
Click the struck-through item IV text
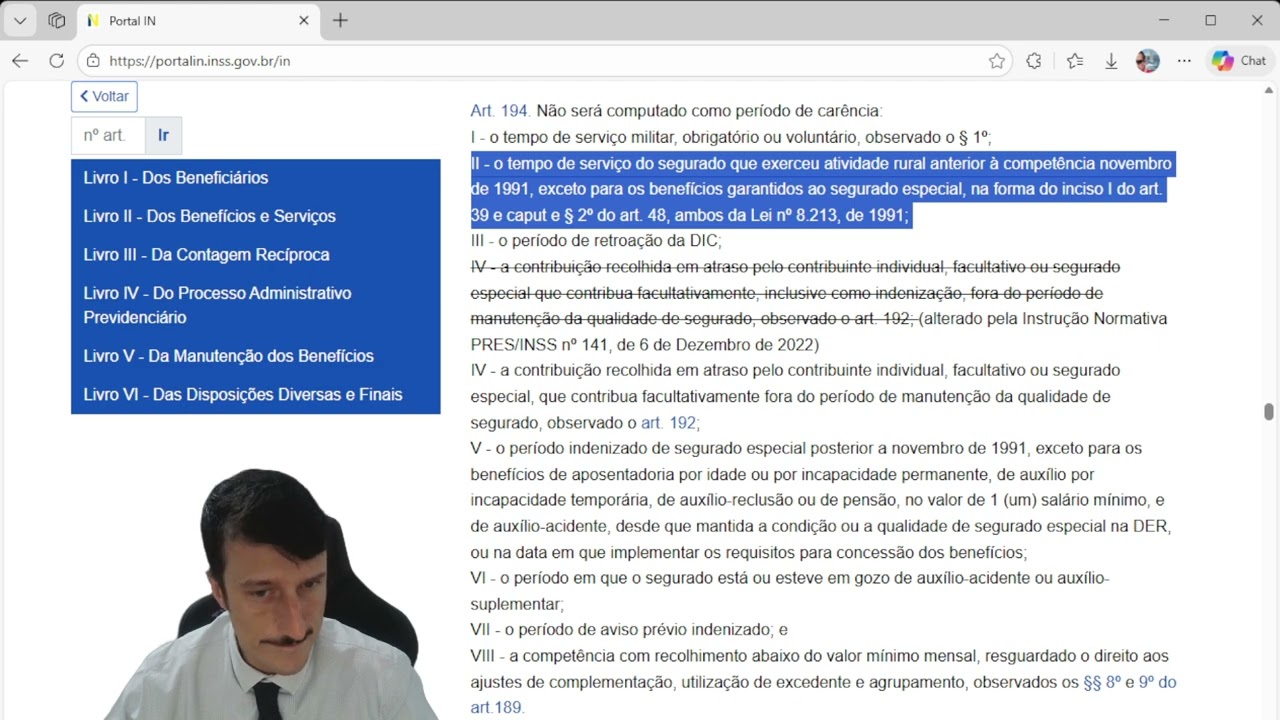click(x=795, y=293)
